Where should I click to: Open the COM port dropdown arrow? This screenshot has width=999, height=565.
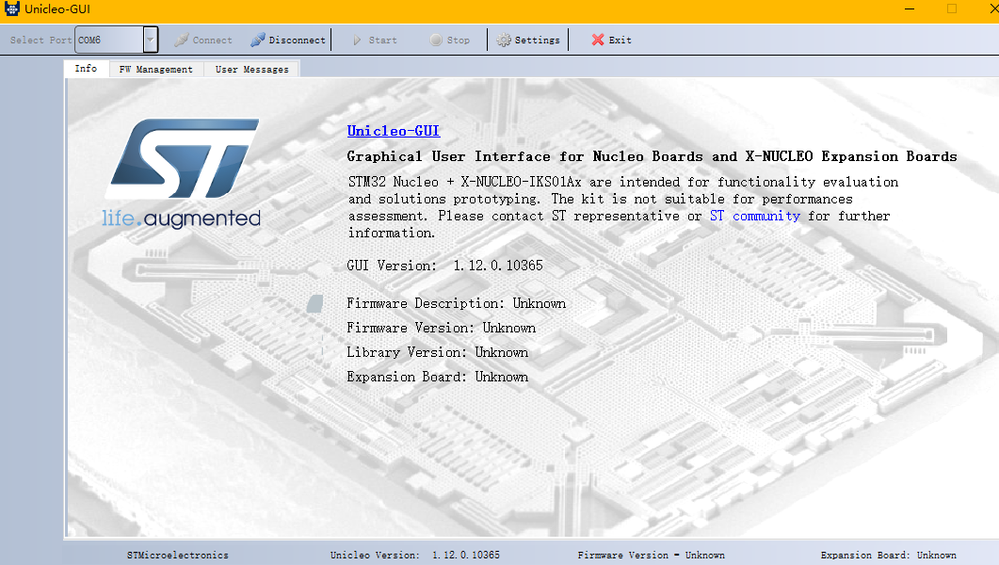pyautogui.click(x=150, y=39)
